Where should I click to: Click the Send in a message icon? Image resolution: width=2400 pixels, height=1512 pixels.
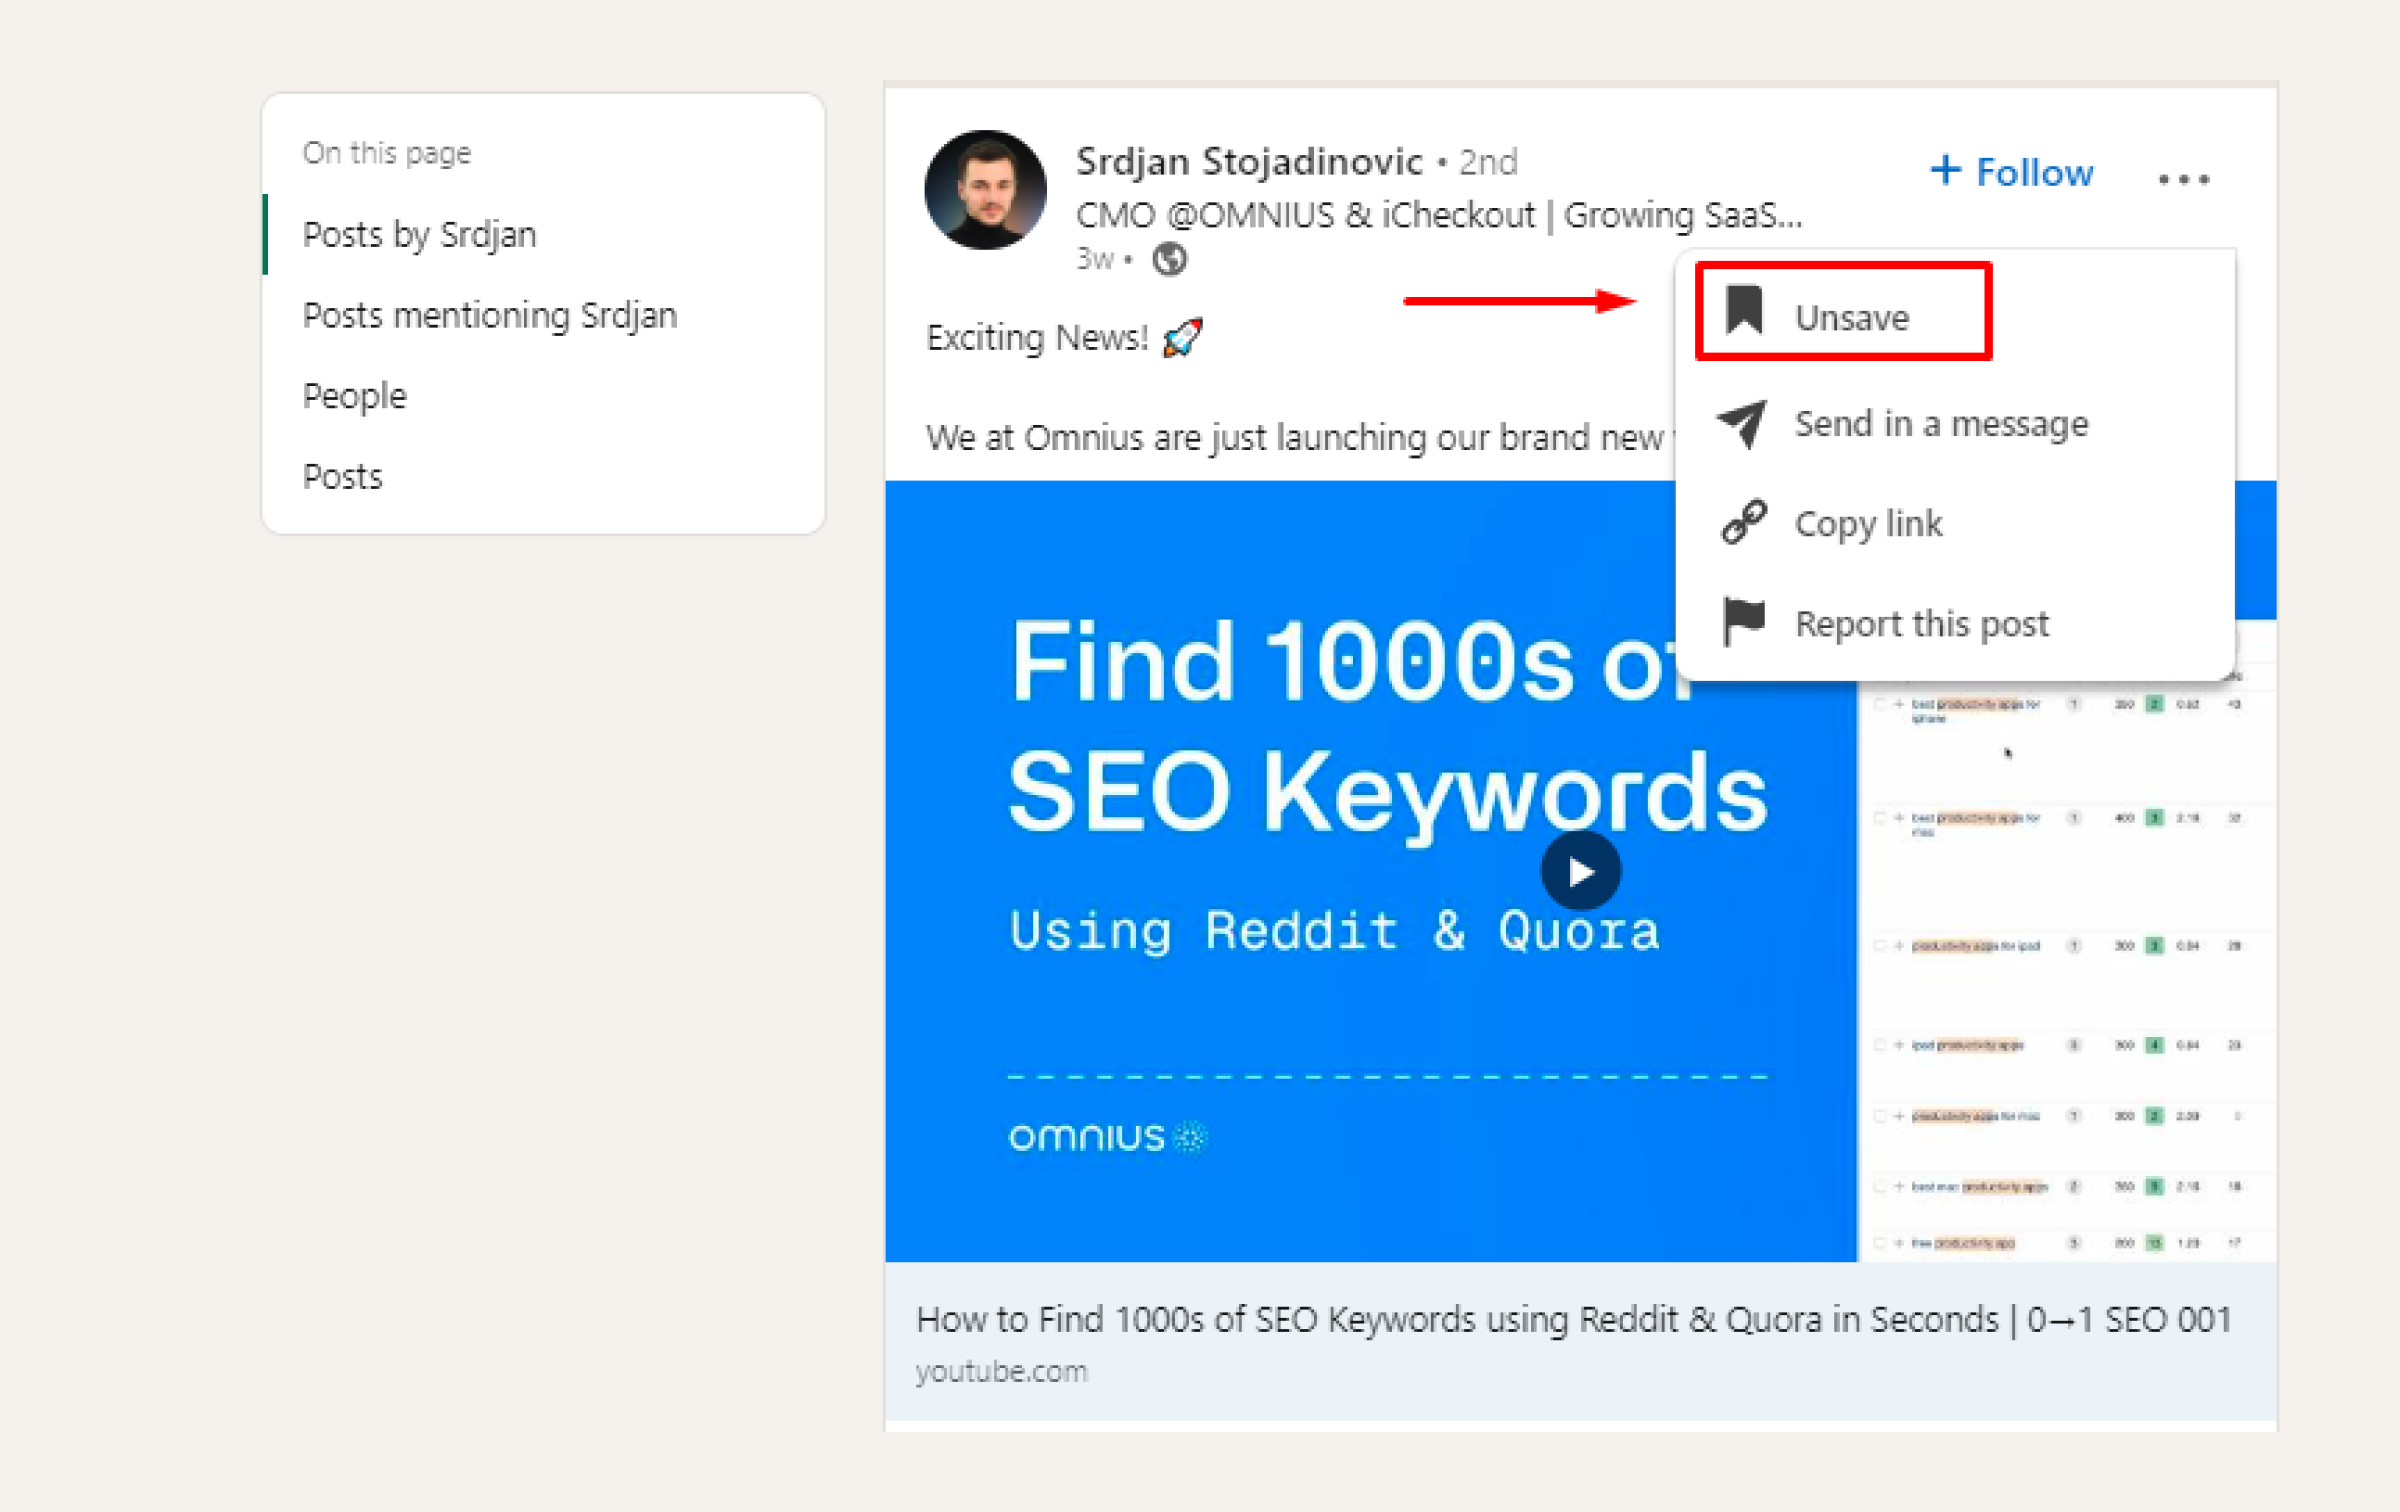point(1742,423)
